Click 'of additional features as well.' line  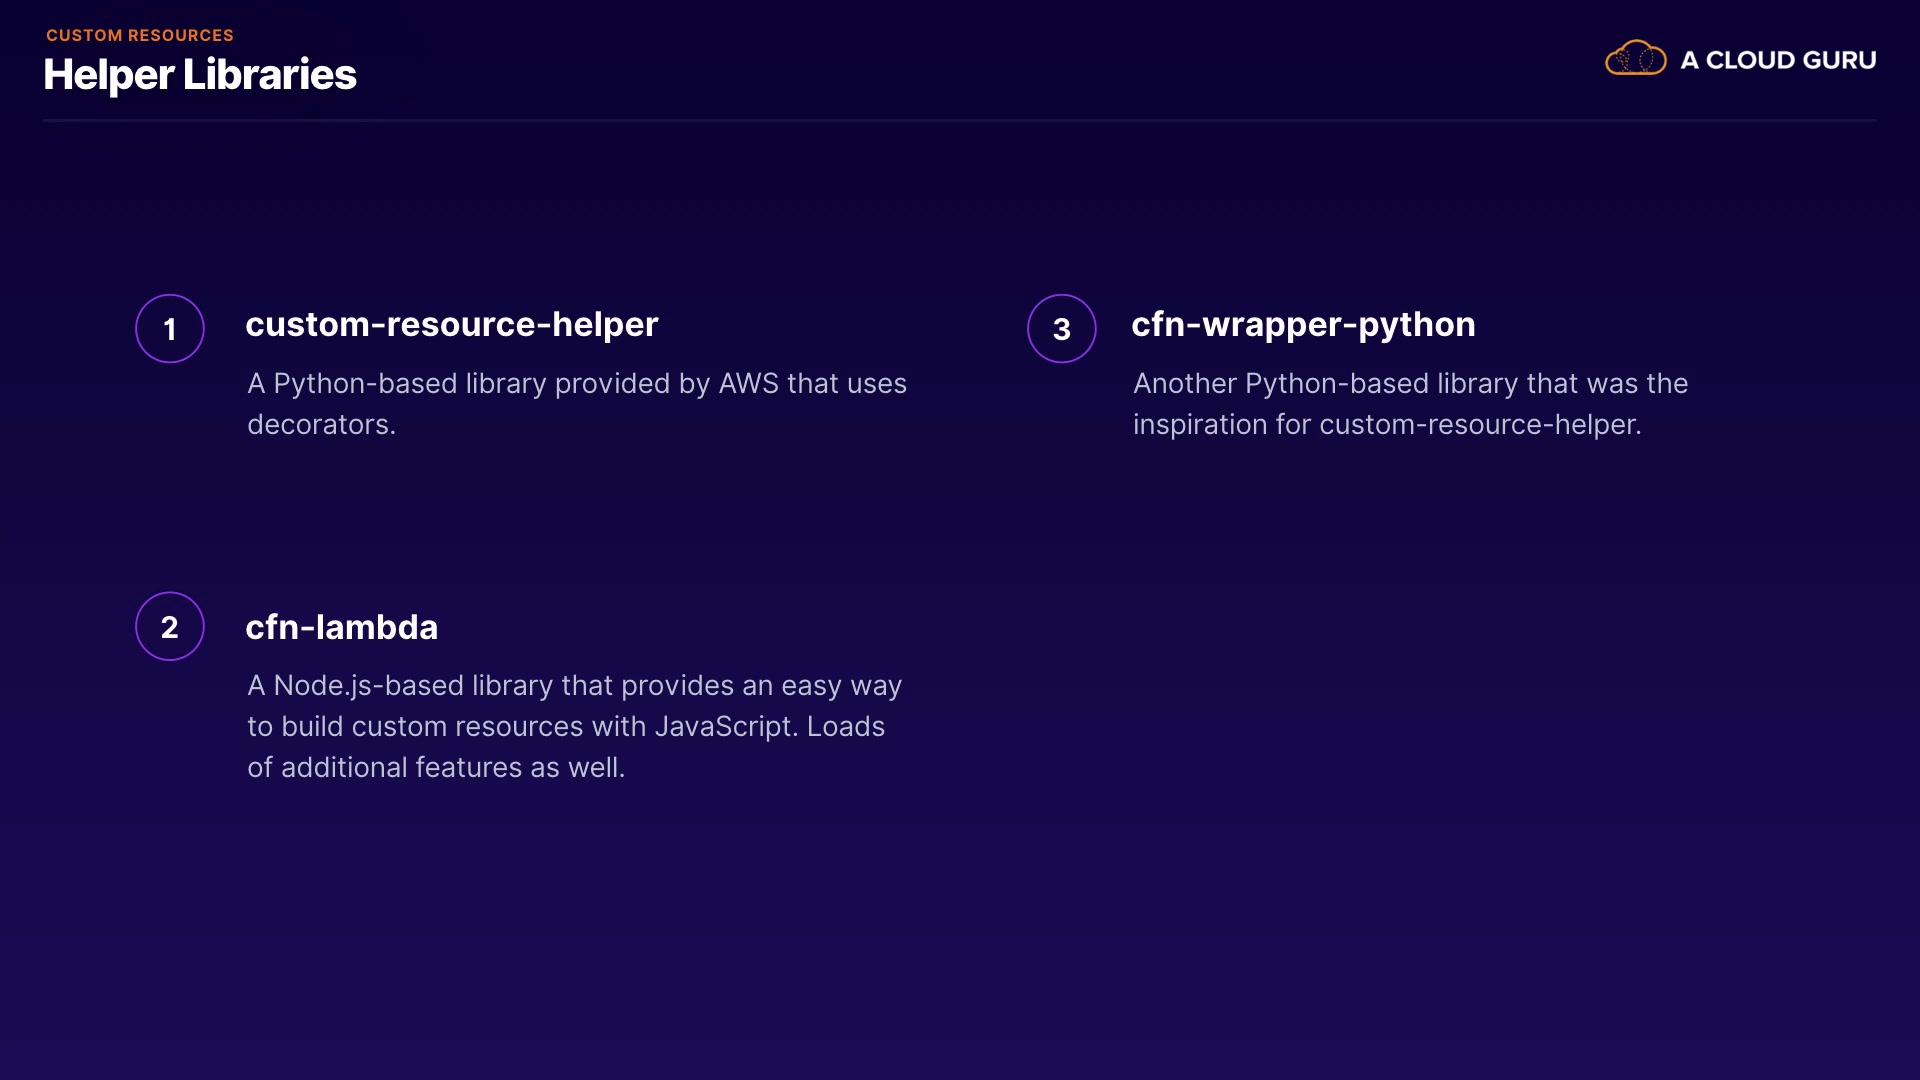(435, 767)
